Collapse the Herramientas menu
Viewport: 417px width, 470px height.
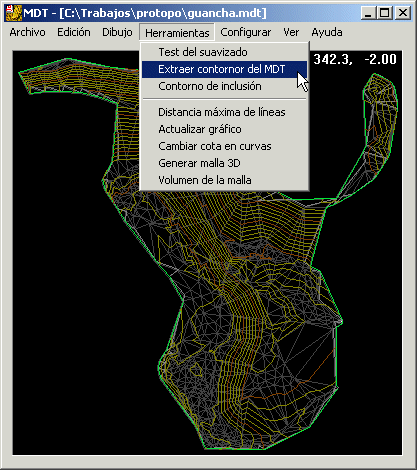pos(177,33)
